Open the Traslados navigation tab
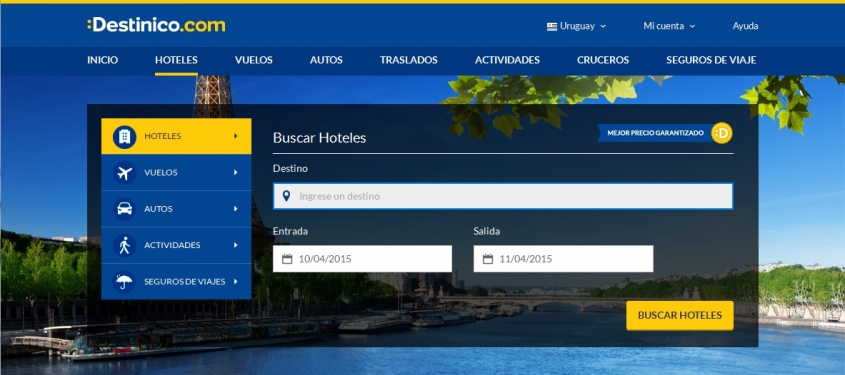The image size is (845, 375). pyautogui.click(x=408, y=60)
